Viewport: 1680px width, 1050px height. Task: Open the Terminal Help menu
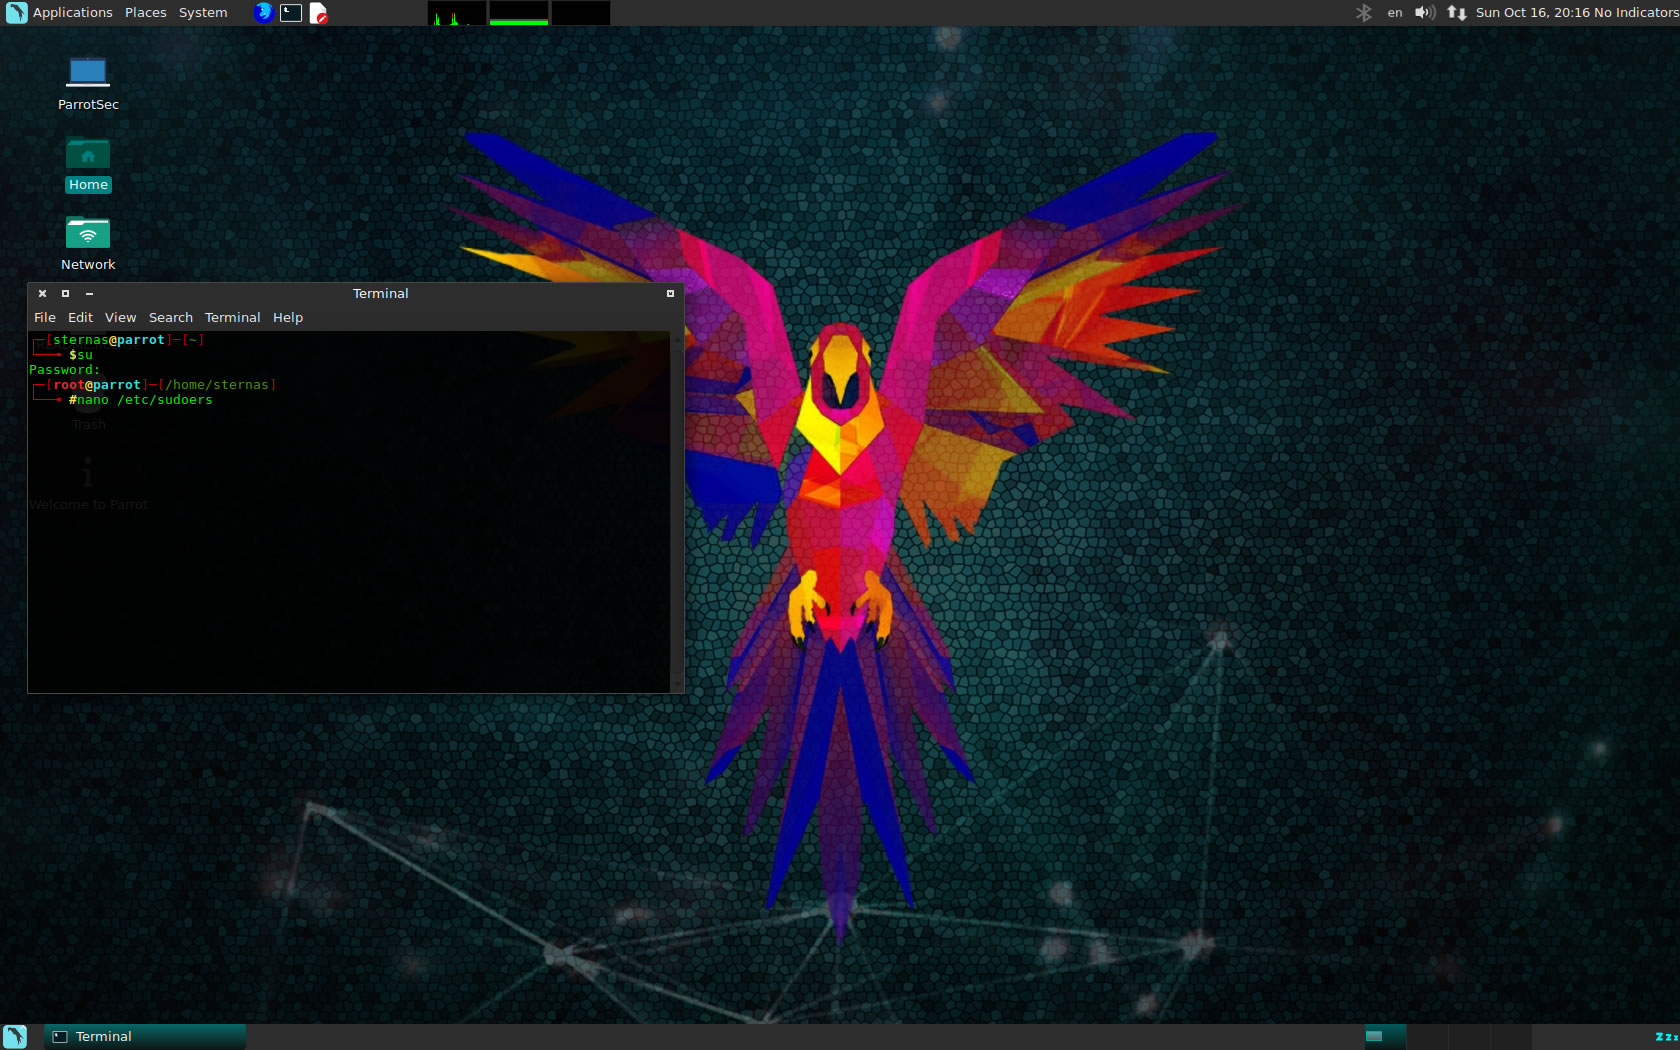(x=288, y=317)
